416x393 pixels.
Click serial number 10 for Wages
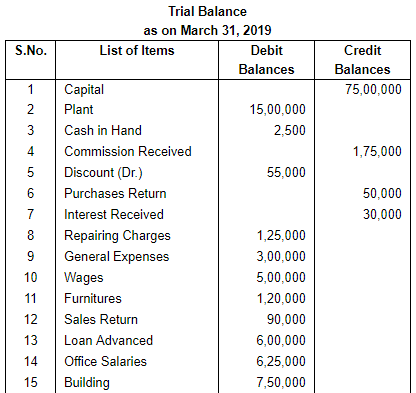pos(31,278)
